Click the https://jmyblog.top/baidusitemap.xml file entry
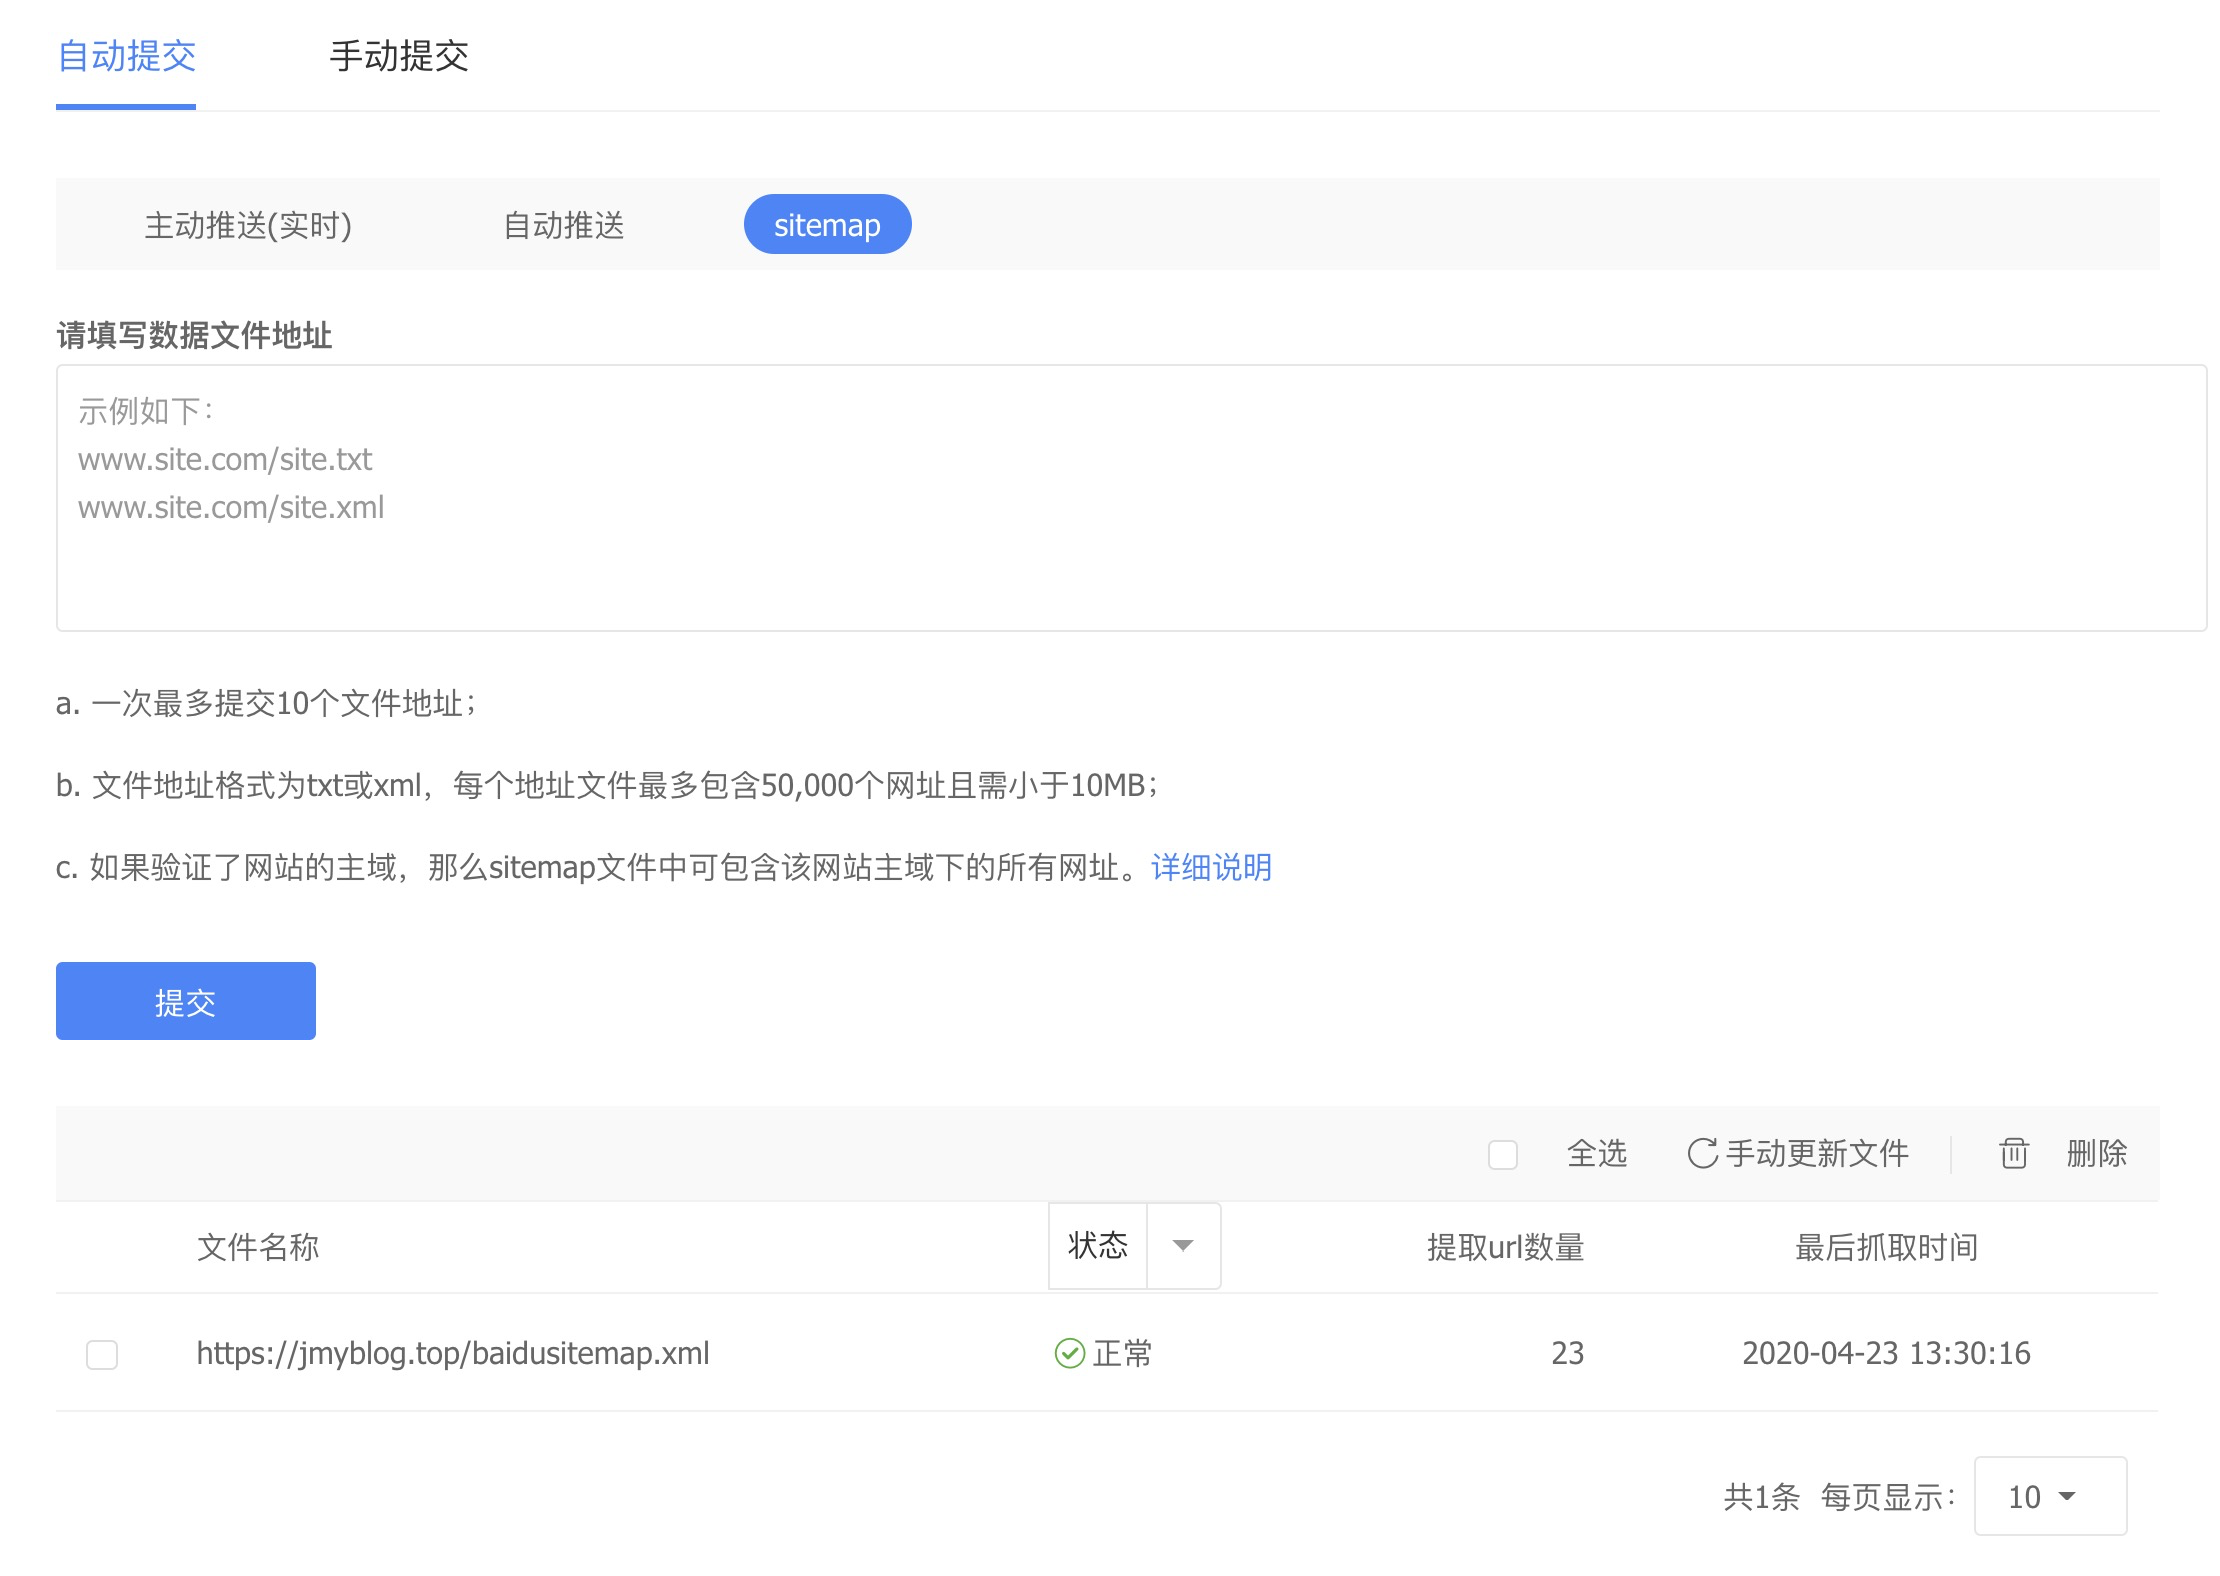The width and height of the screenshot is (2220, 1576). pos(452,1353)
